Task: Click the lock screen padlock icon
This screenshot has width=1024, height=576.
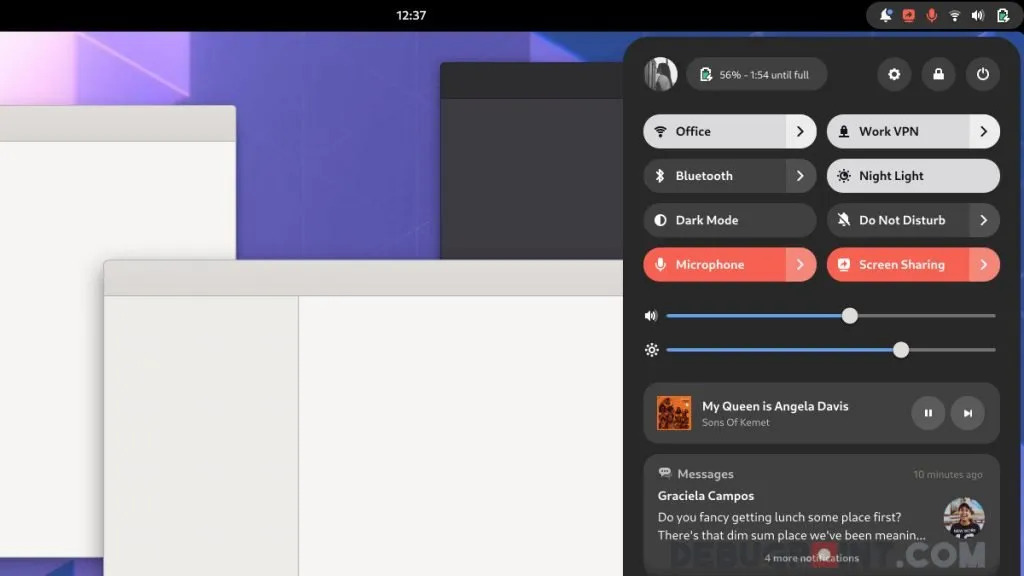Action: [938, 74]
